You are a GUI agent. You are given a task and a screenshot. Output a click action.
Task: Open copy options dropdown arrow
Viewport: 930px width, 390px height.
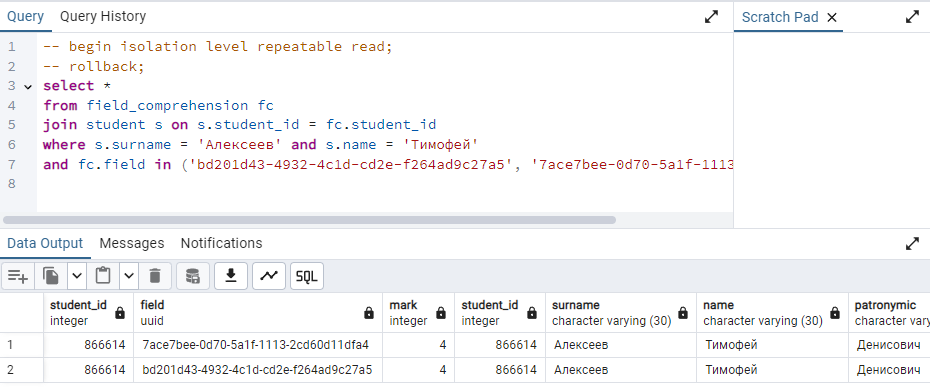point(77,276)
